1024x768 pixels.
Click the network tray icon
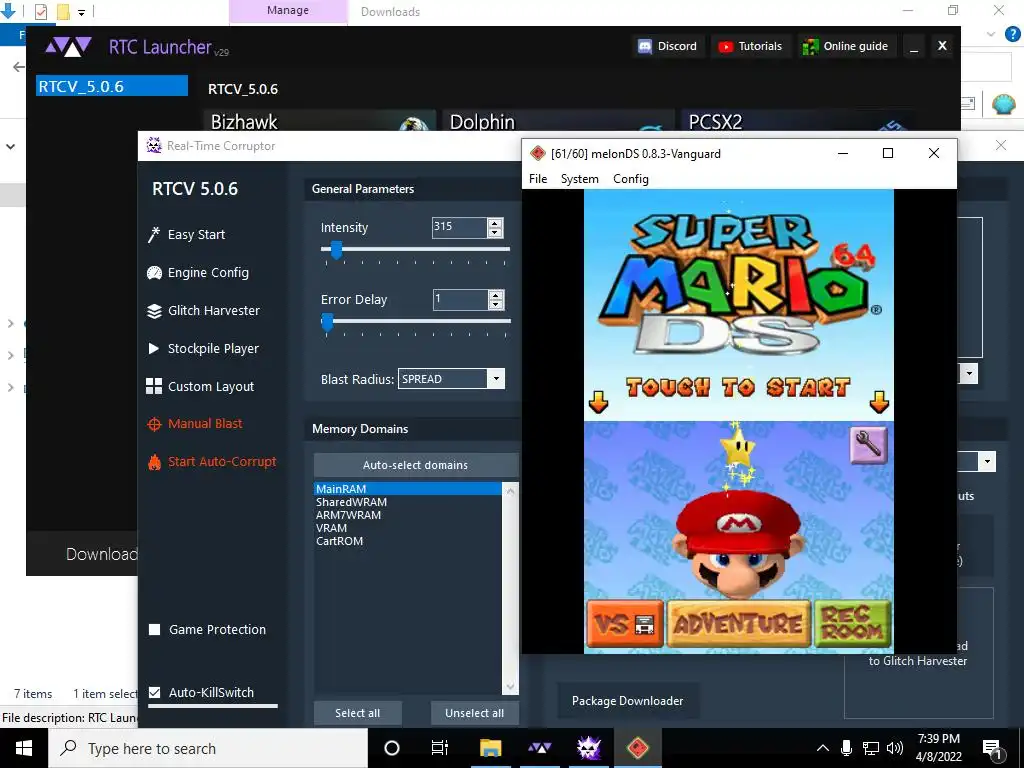(871, 748)
